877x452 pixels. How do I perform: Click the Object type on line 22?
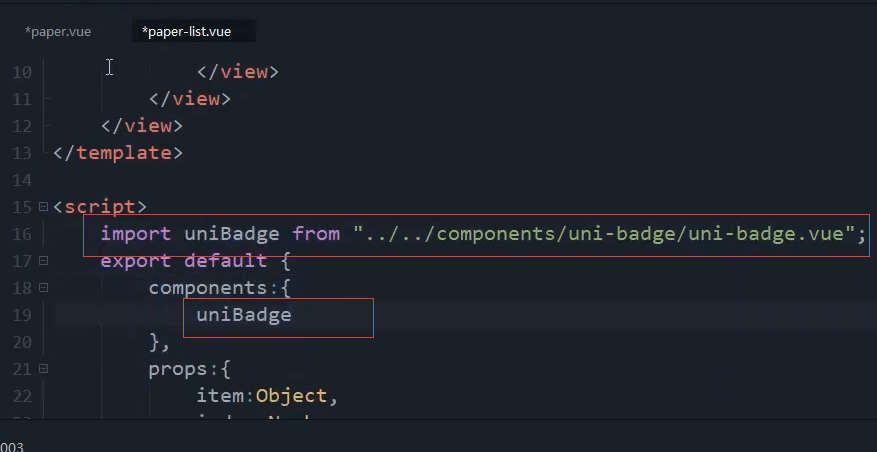pyautogui.click(x=291, y=396)
